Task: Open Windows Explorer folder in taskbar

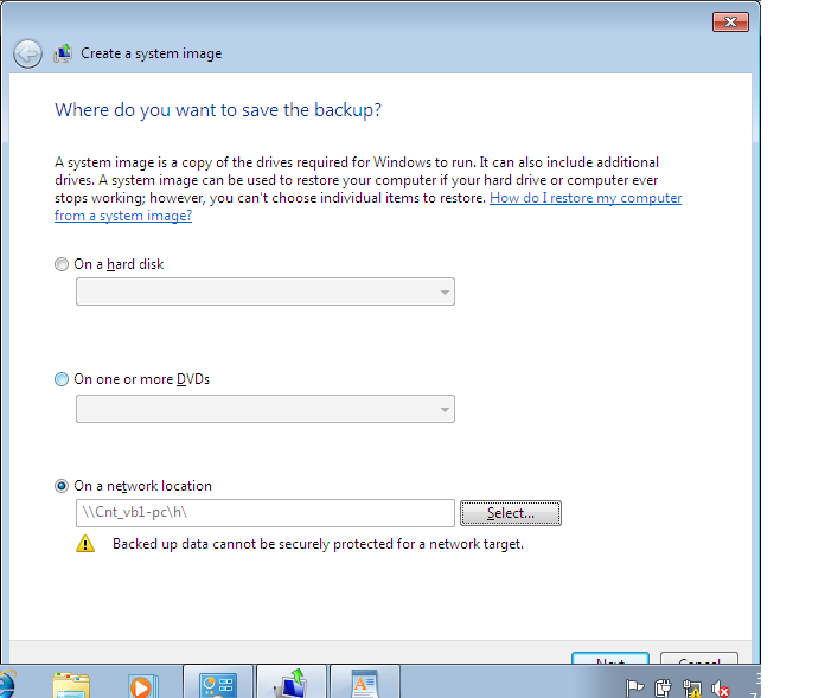Action: (71, 685)
